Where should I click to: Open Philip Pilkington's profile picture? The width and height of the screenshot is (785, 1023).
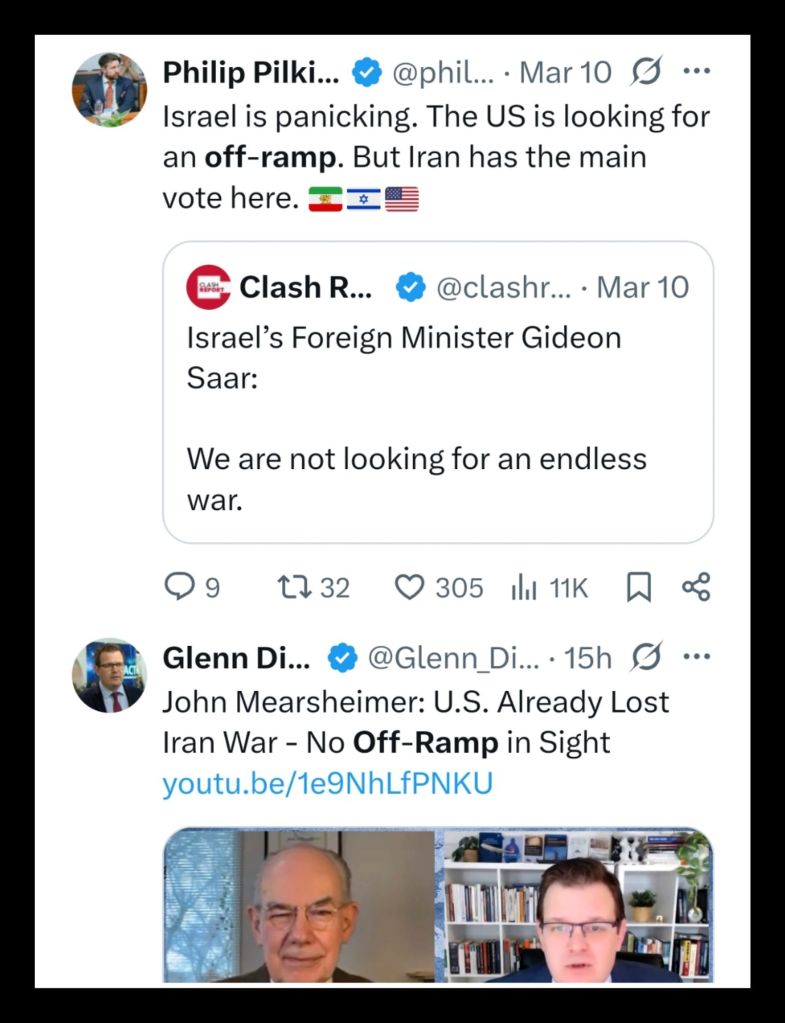109,89
